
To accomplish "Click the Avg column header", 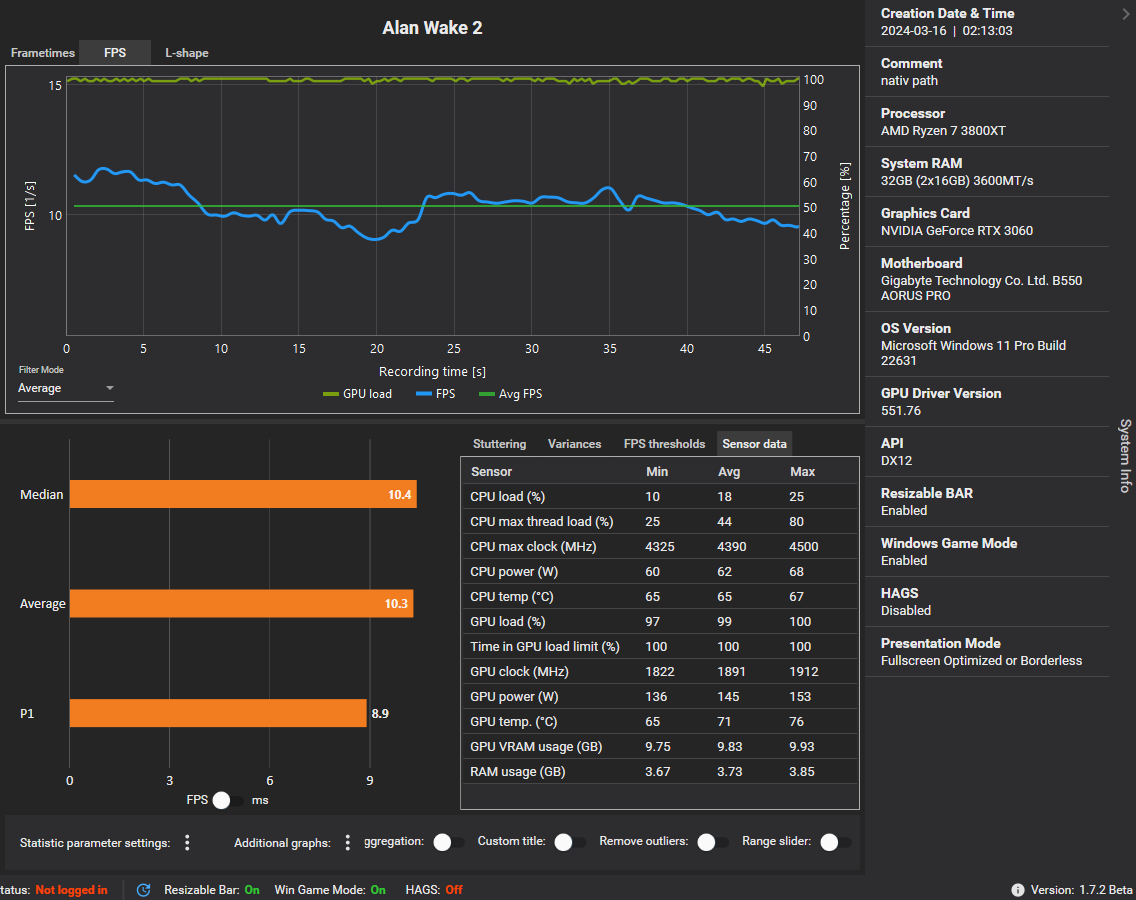I will [729, 472].
